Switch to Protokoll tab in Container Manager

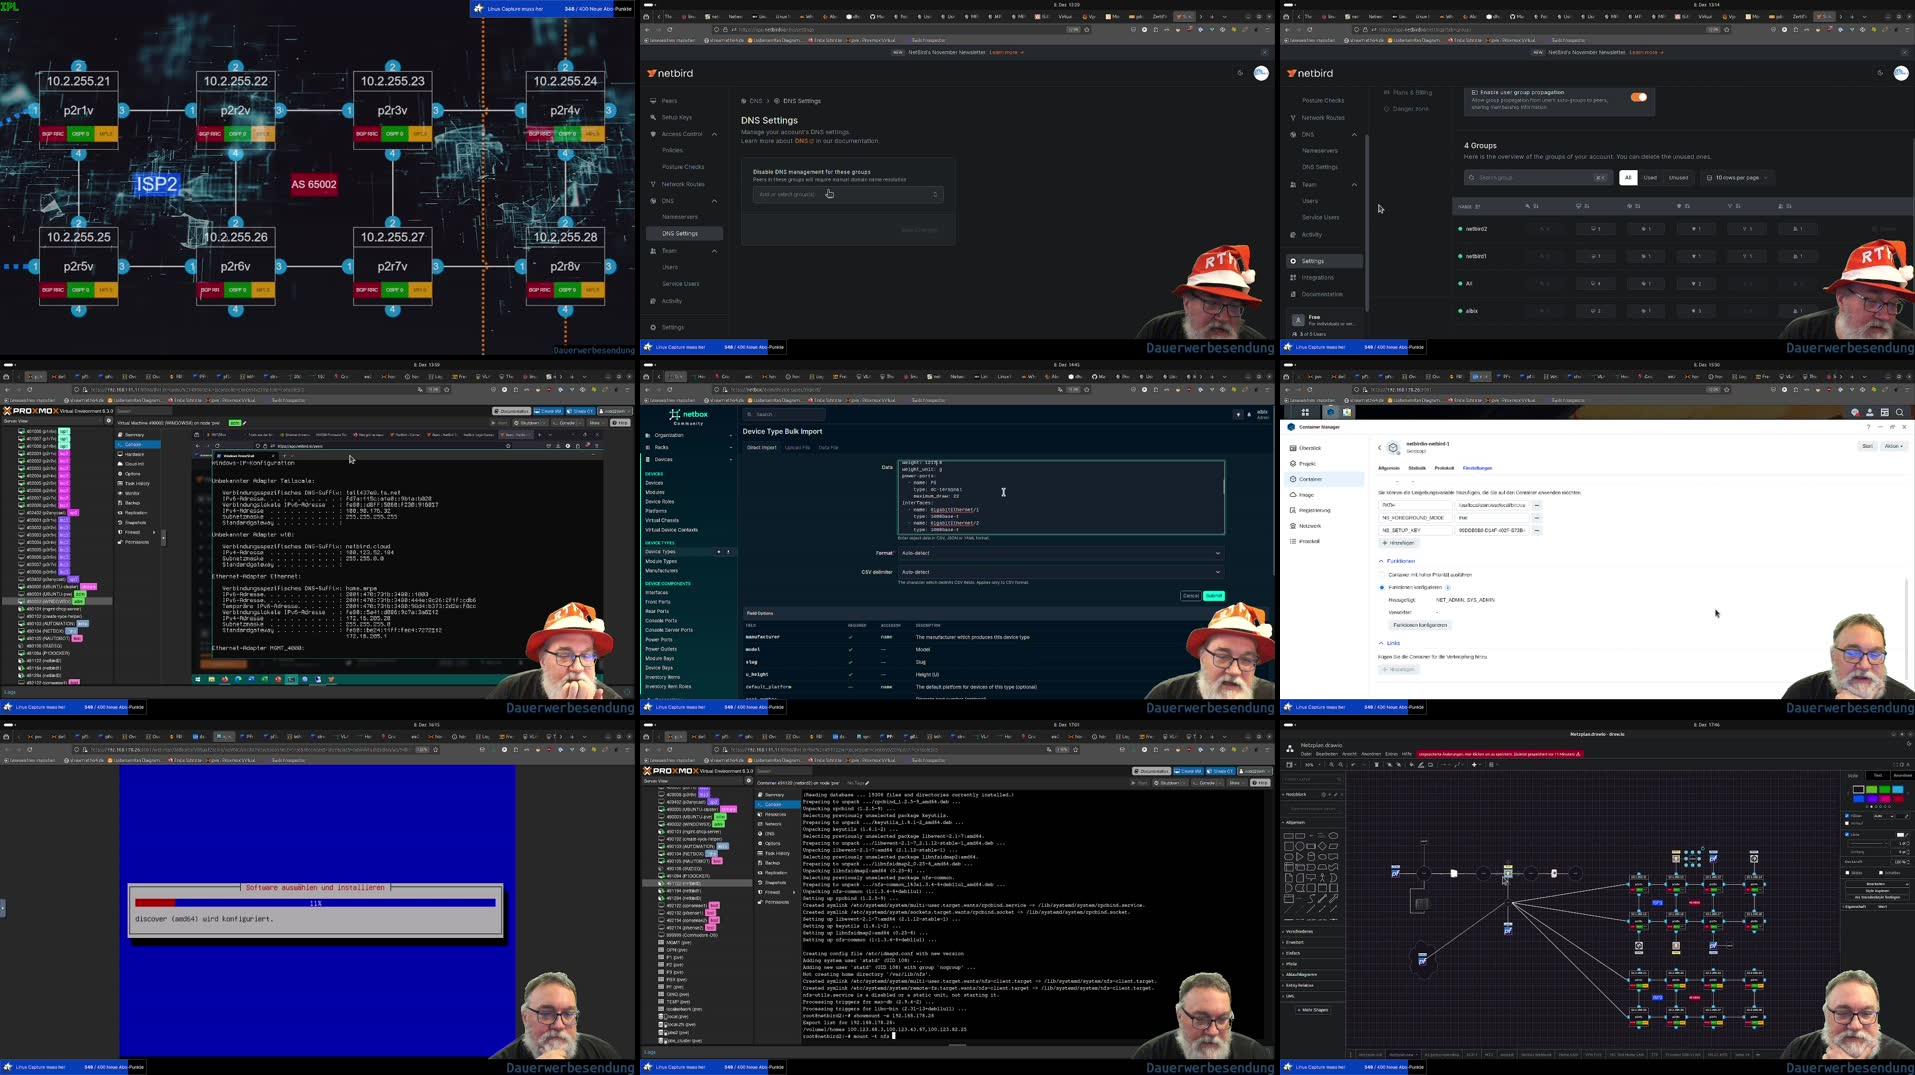click(1444, 468)
